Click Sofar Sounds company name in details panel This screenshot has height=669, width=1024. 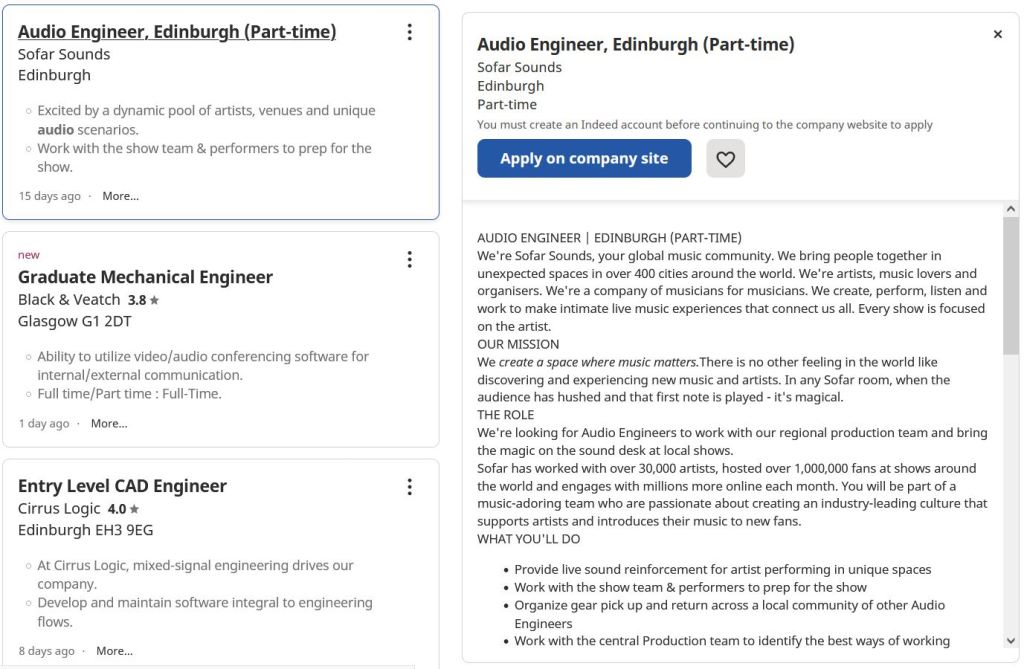click(x=519, y=67)
